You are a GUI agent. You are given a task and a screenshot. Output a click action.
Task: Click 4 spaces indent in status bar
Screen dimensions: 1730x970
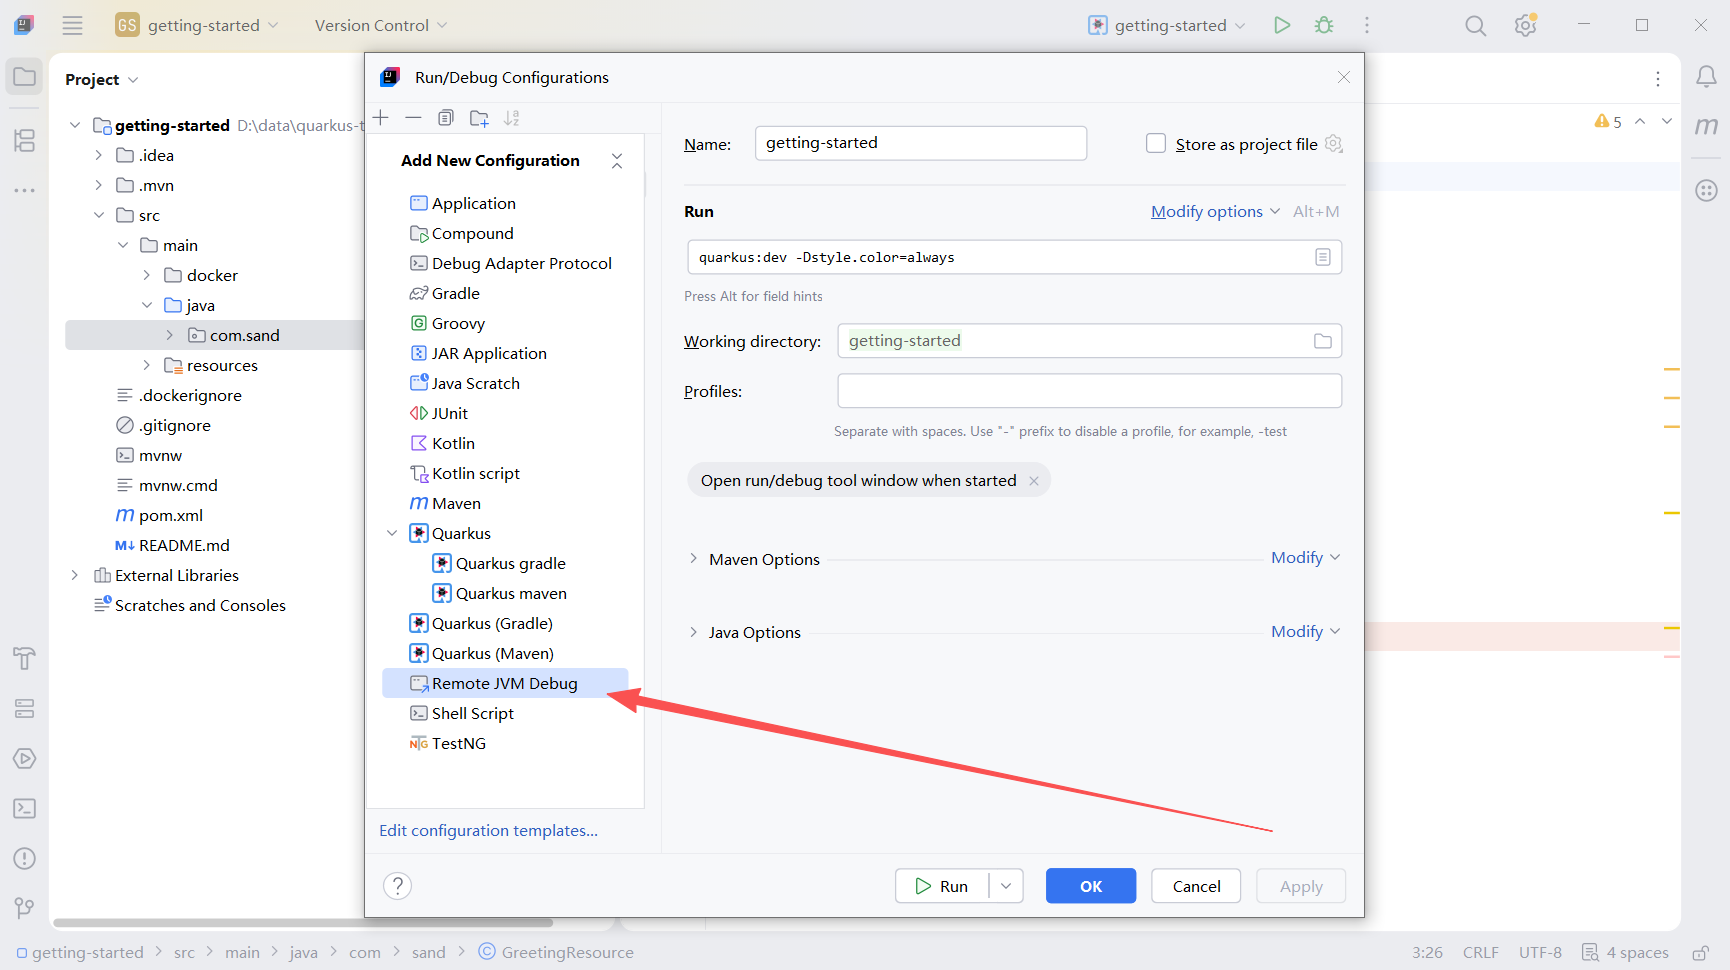pyautogui.click(x=1637, y=952)
